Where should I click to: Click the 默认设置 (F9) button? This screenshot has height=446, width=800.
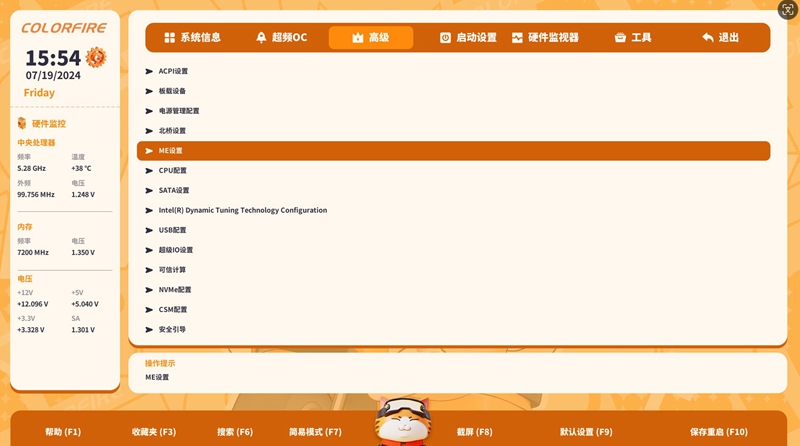[x=586, y=432]
